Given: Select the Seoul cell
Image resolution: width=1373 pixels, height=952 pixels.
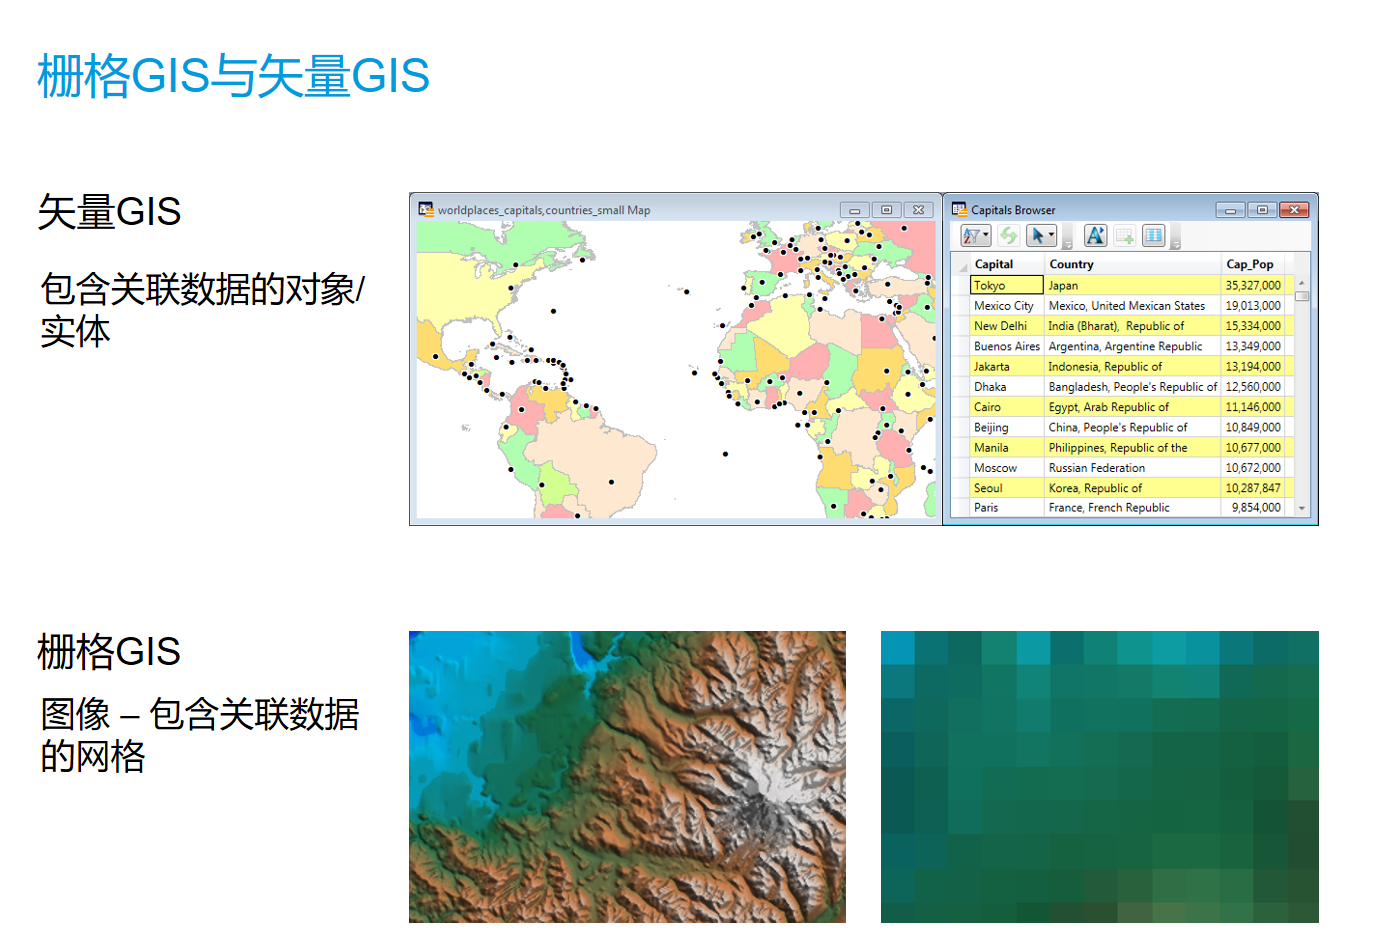Looking at the screenshot, I should pos(1006,488).
